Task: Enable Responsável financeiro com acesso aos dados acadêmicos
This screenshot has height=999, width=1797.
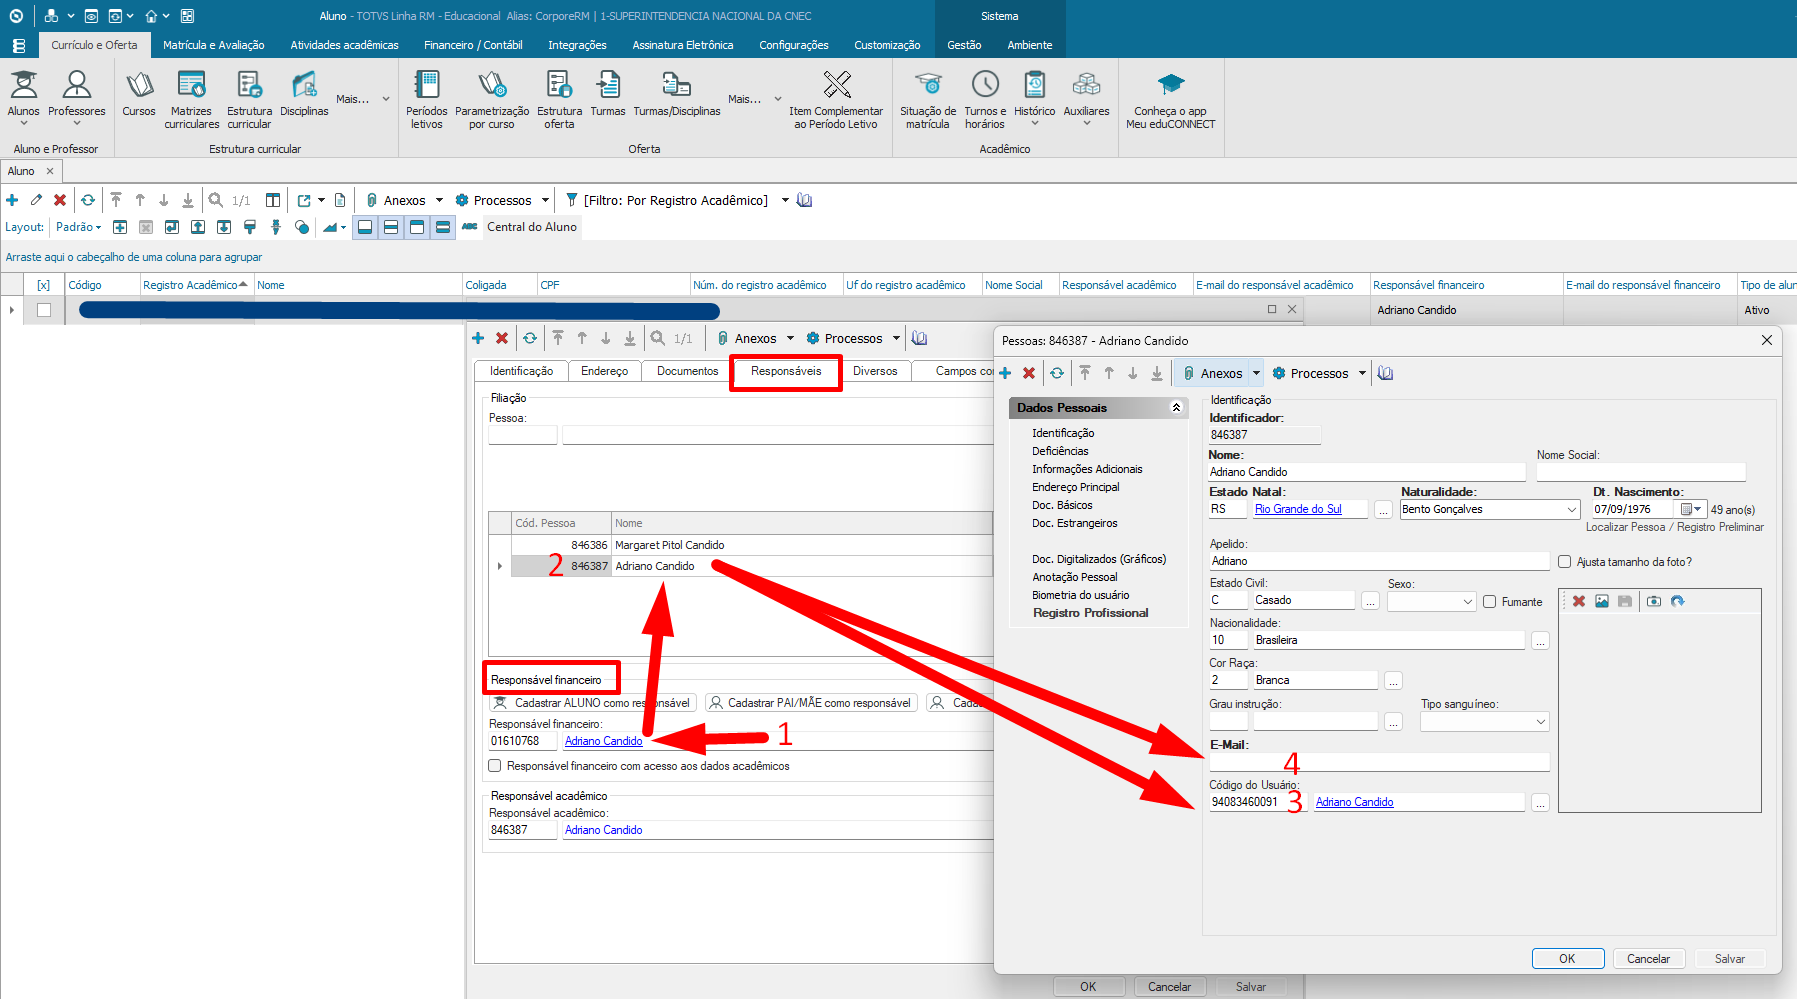Action: 495,766
